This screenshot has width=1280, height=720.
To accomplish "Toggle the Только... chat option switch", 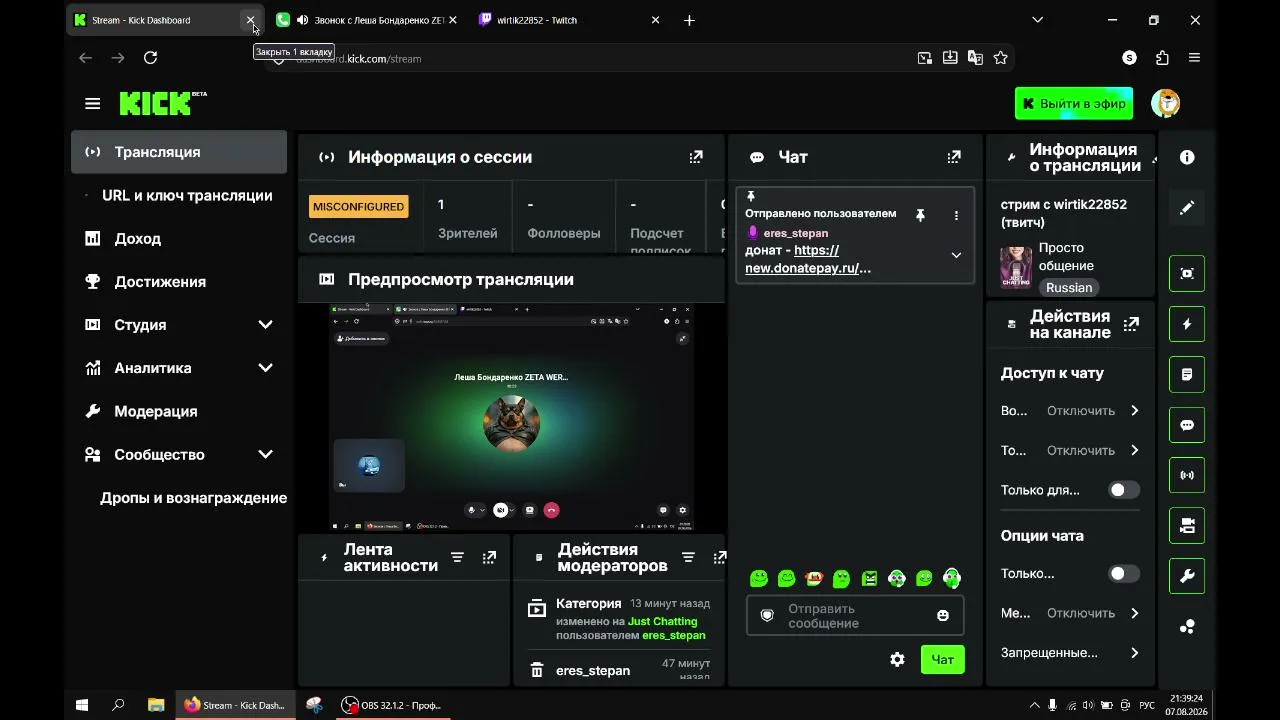I will pos(1124,574).
